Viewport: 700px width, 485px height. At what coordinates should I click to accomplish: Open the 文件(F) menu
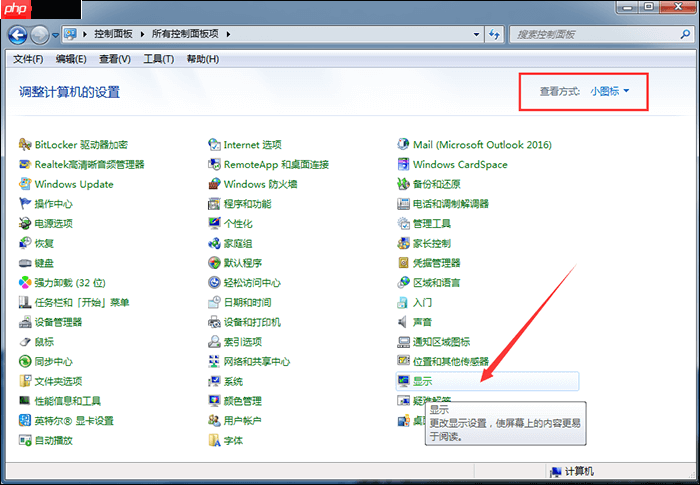[28, 59]
